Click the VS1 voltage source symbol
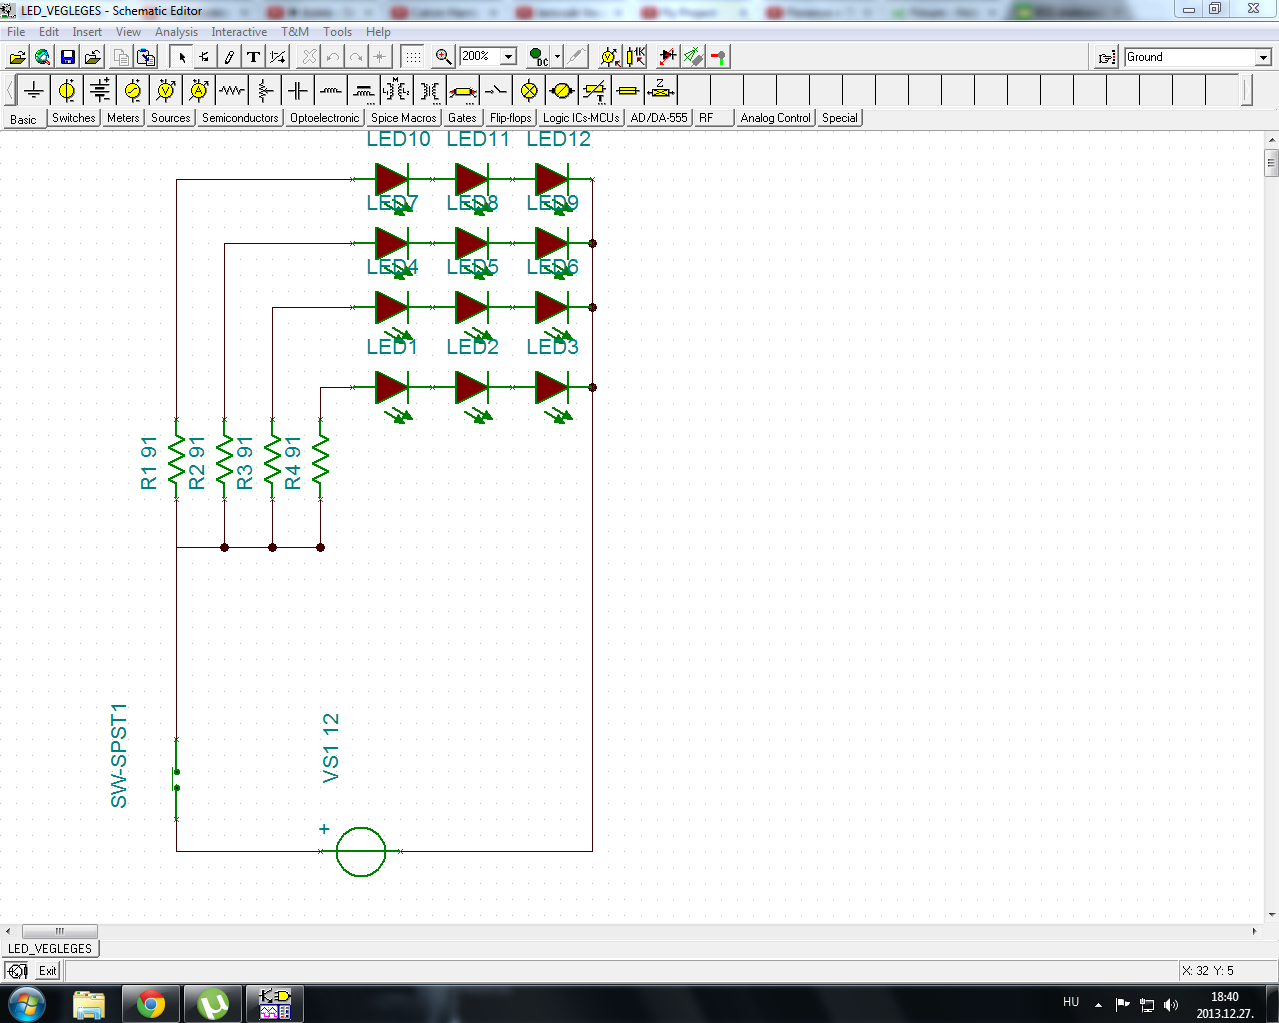1279x1023 pixels. (x=361, y=851)
